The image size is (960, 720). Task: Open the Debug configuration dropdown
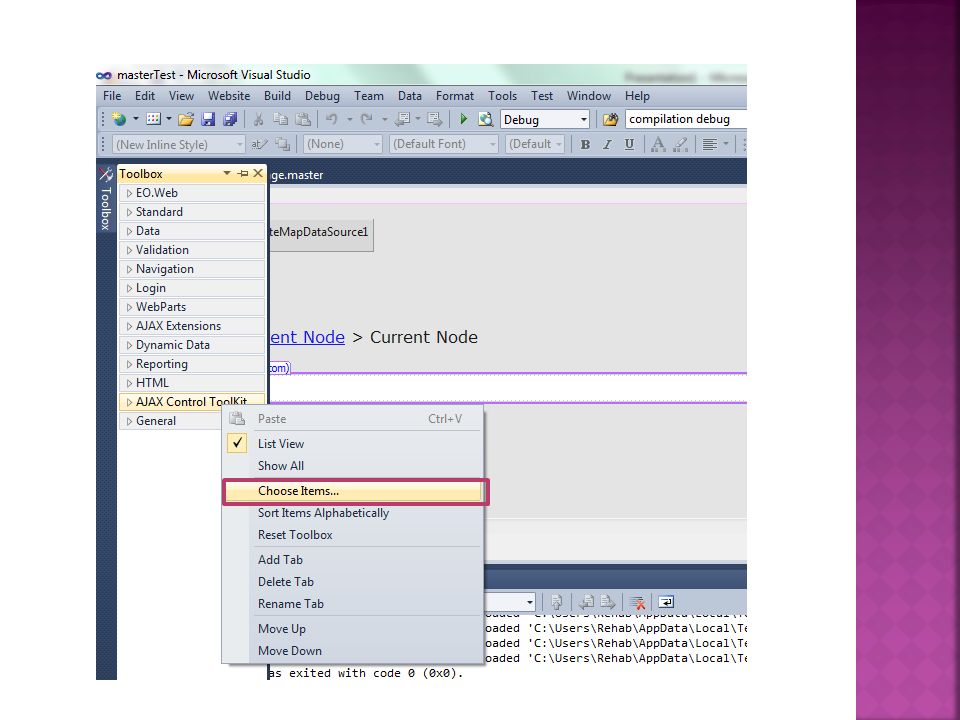tap(583, 119)
